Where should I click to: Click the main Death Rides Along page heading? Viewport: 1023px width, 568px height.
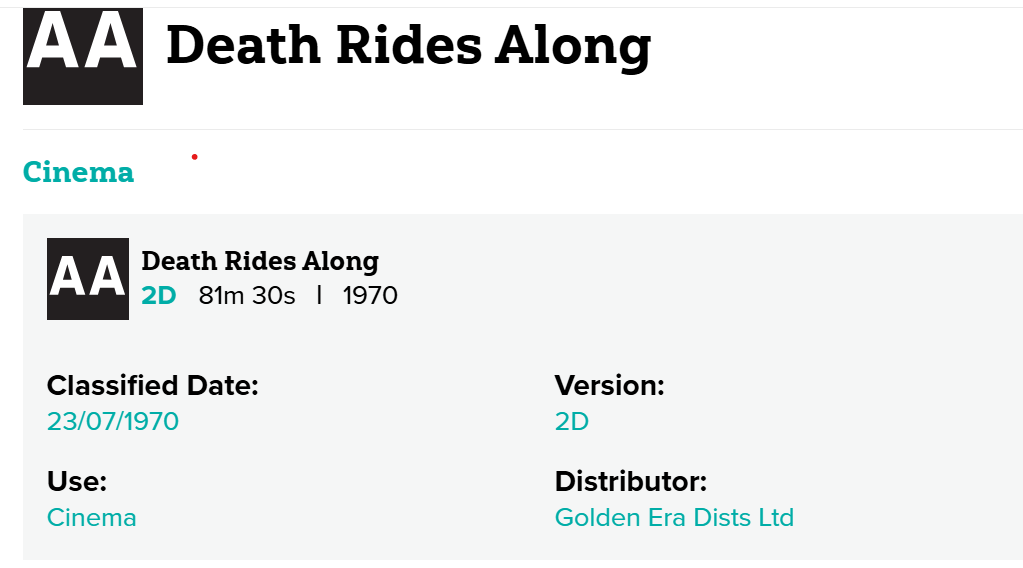pos(408,45)
